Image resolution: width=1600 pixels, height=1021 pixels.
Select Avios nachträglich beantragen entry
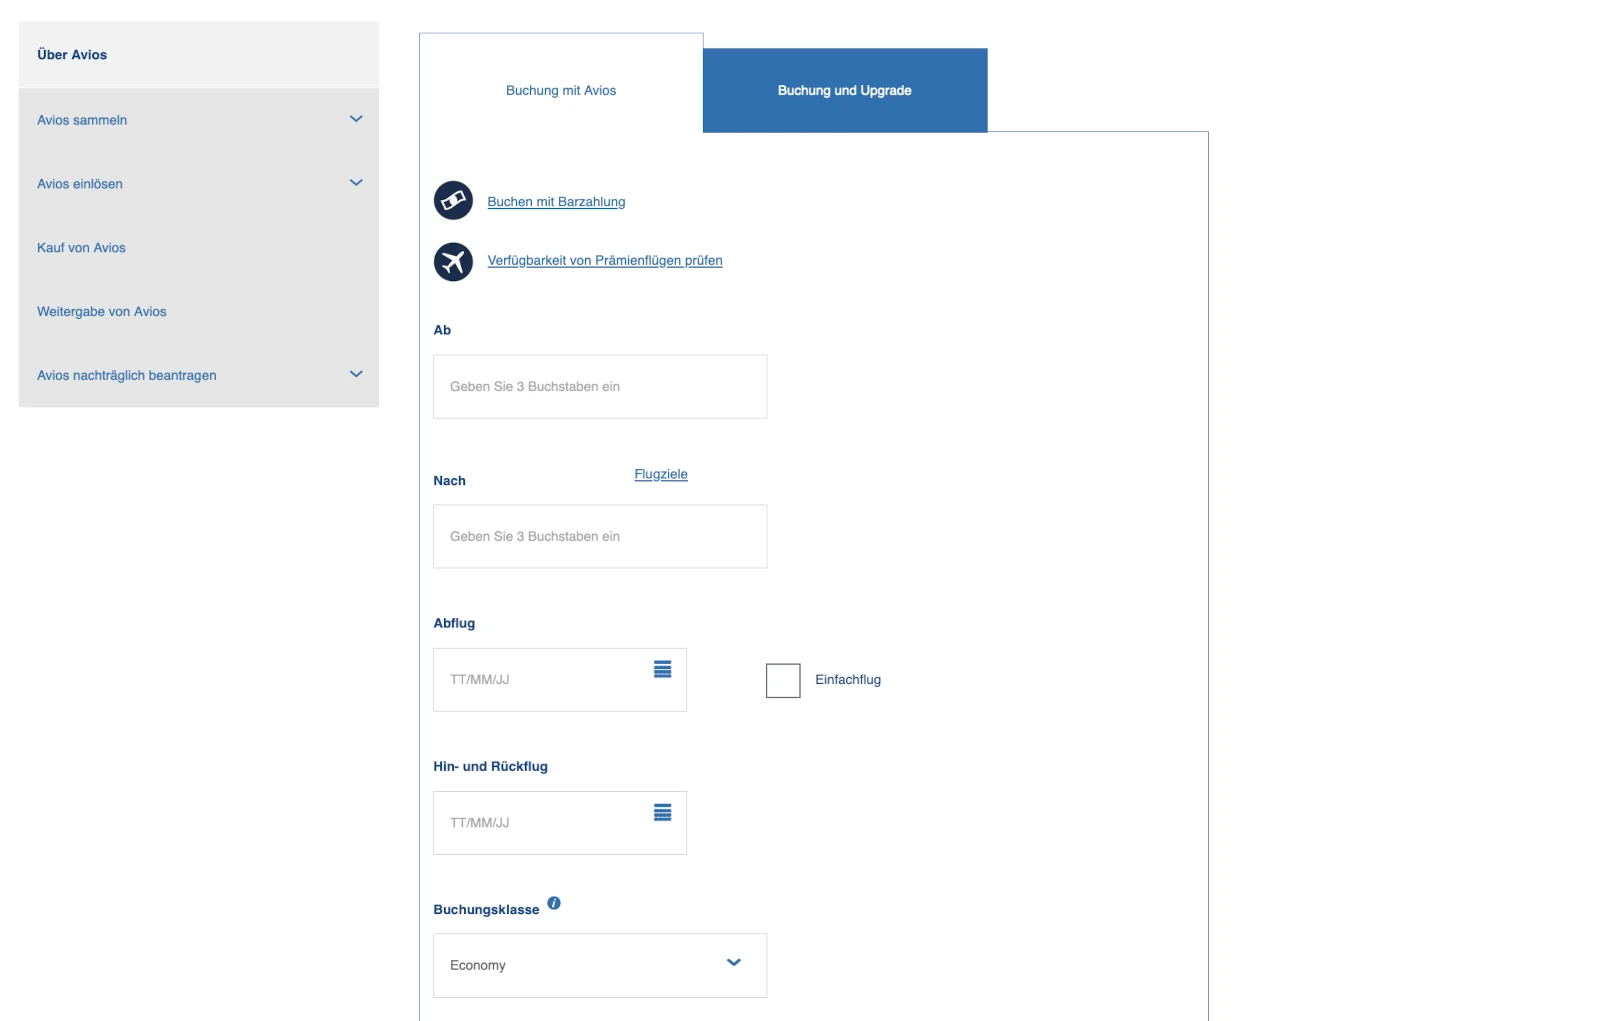pos(127,376)
